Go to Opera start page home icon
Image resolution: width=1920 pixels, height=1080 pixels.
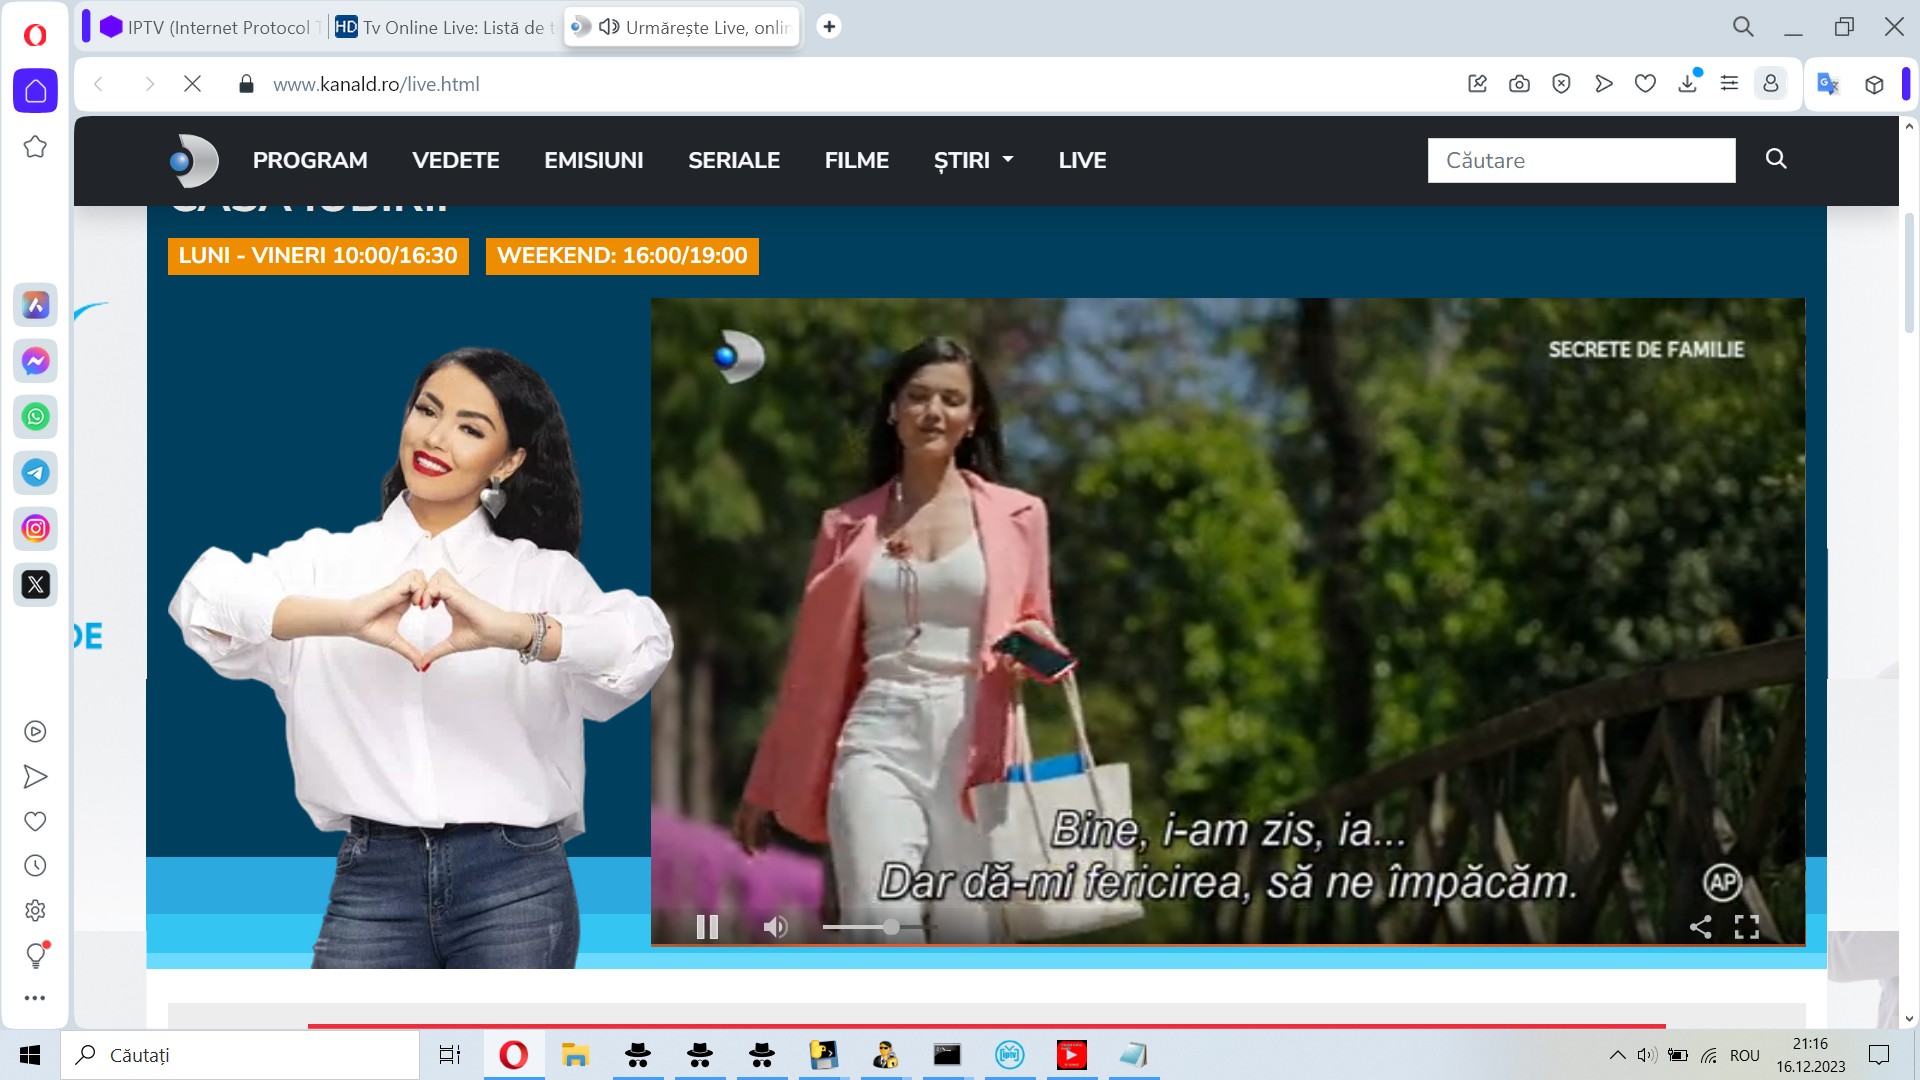(35, 91)
